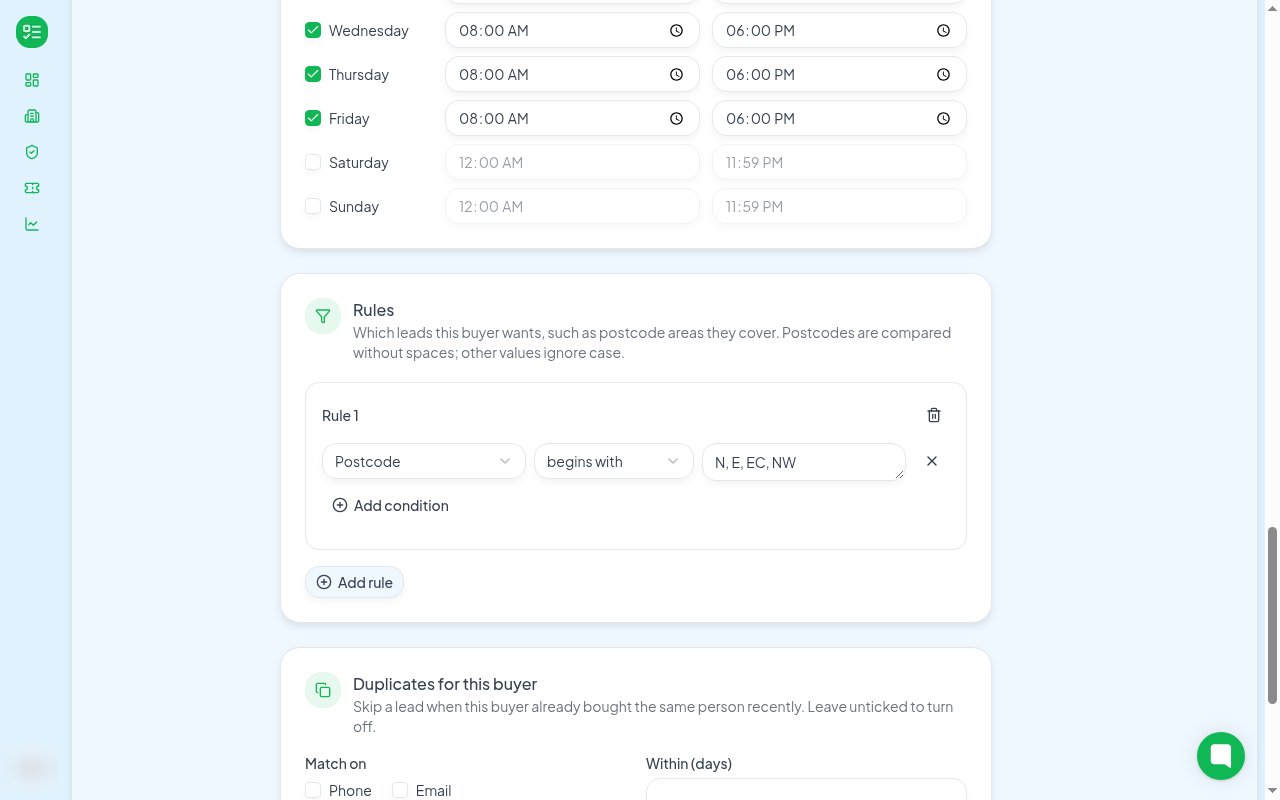Viewport: 1280px width, 800px height.
Task: Open the analytics chart icon in sidebar
Action: point(32,224)
